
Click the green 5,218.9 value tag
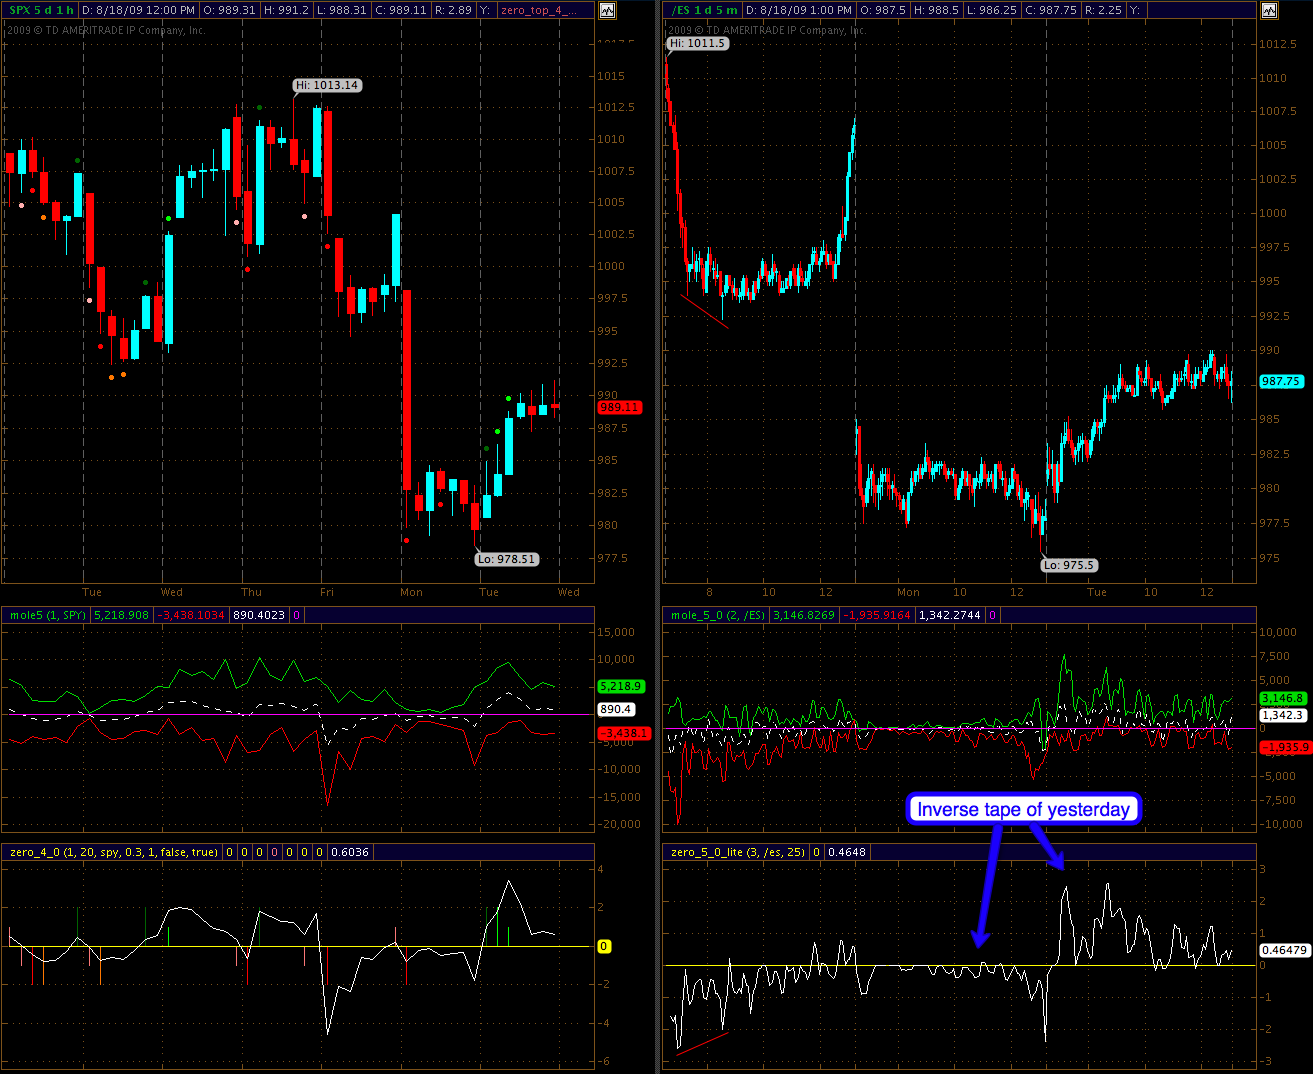click(x=620, y=686)
